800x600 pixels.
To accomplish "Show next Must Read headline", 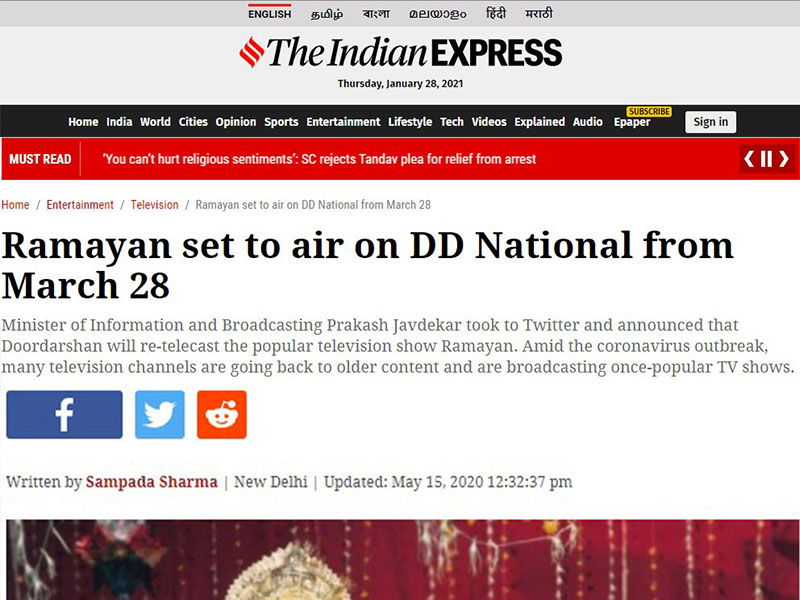I will pyautogui.click(x=784, y=159).
